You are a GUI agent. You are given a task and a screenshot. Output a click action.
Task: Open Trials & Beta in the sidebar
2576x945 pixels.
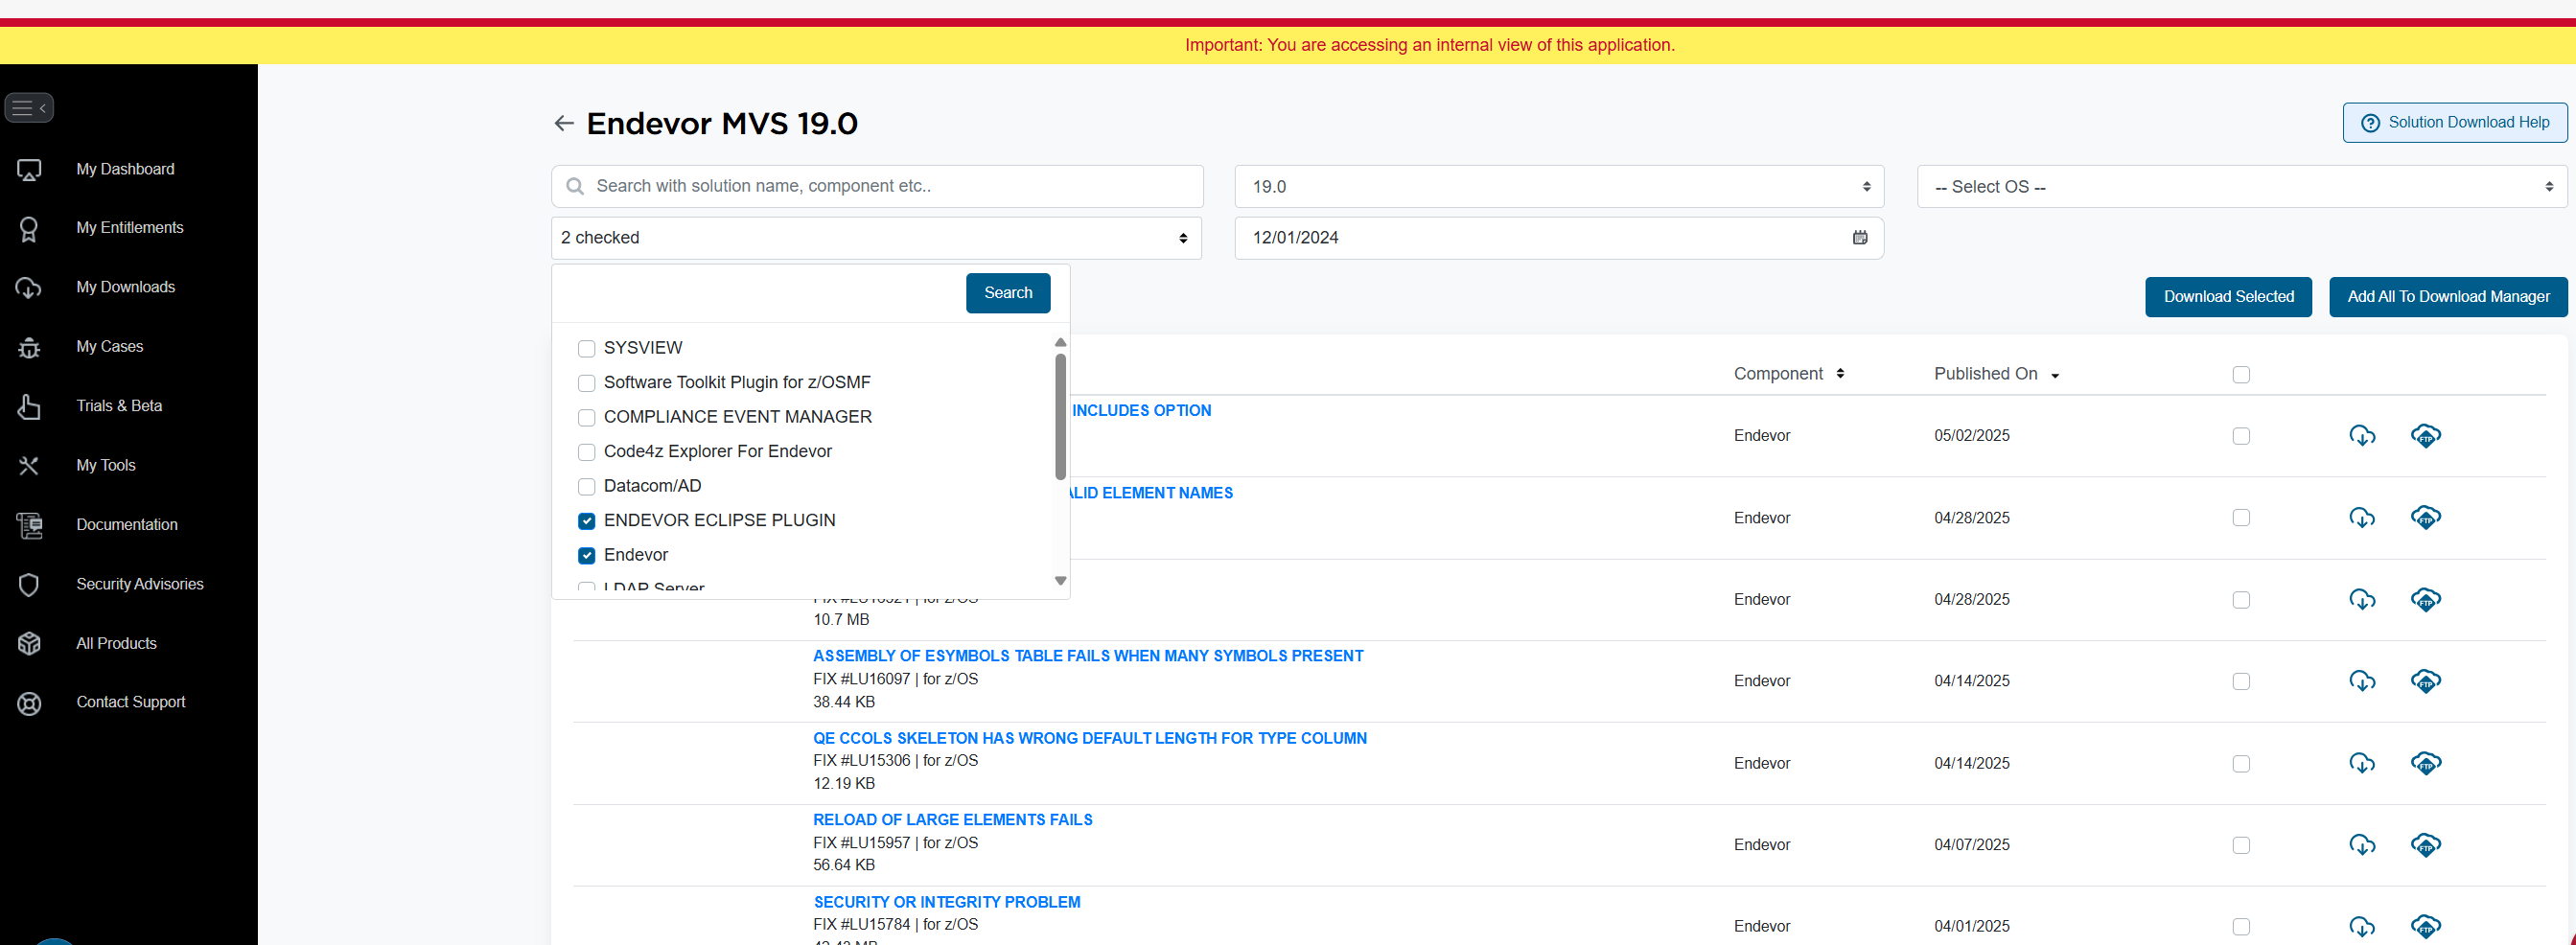(119, 406)
